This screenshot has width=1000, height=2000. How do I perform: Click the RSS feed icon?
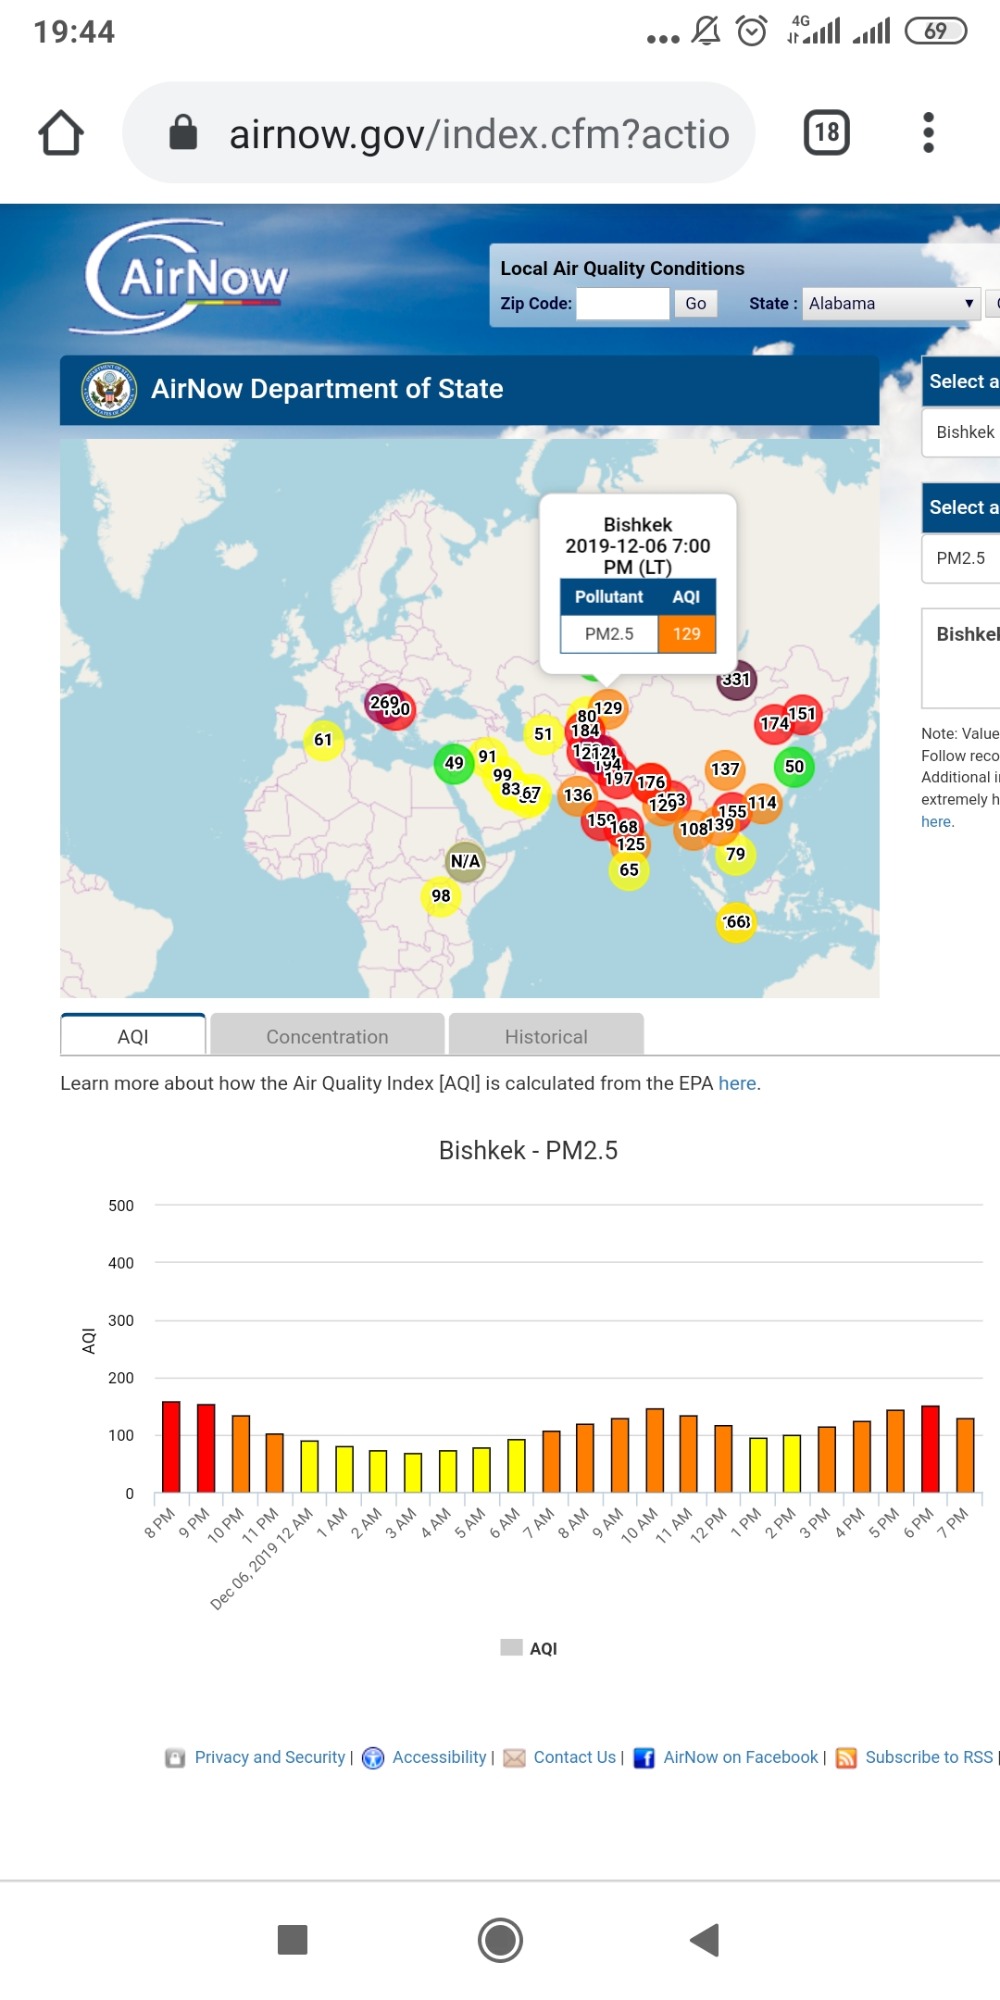pos(846,1758)
